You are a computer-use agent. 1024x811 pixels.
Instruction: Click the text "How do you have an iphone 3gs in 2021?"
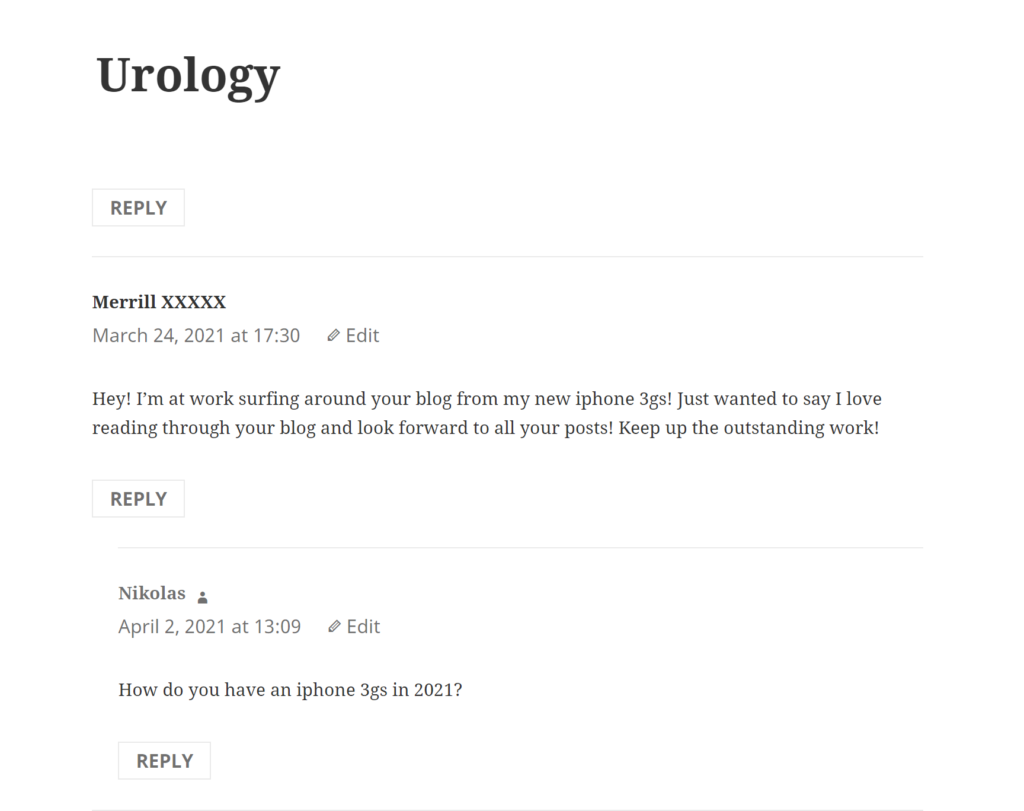290,690
